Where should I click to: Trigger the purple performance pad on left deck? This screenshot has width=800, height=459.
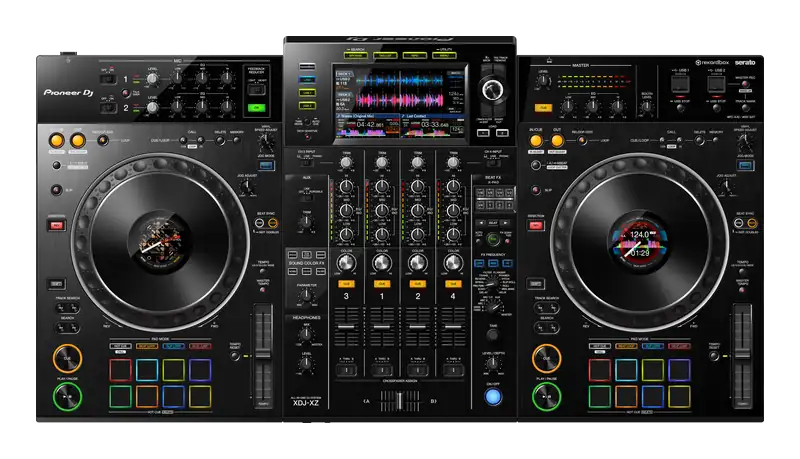200,370
